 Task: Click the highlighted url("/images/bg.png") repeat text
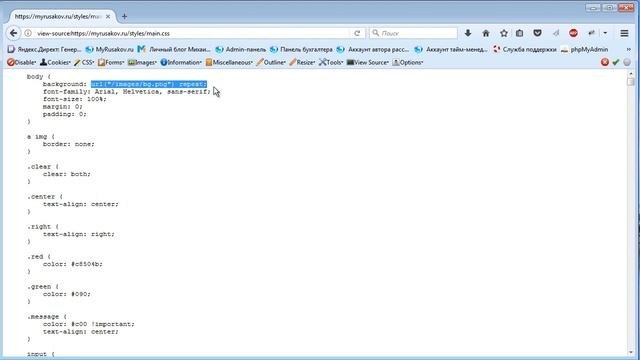[149, 84]
